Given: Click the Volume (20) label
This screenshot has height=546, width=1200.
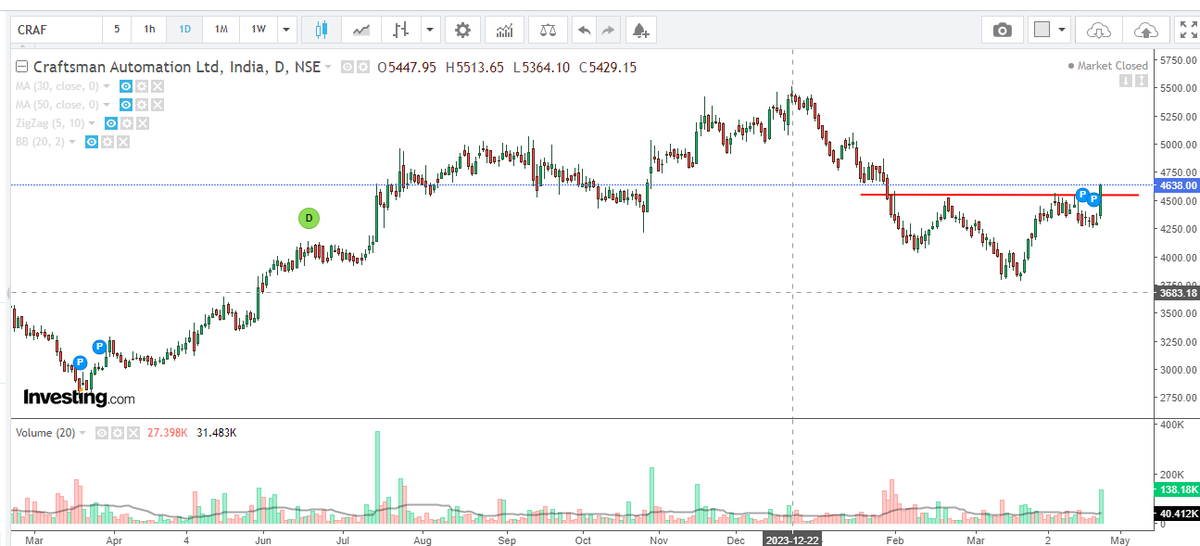Looking at the screenshot, I should click(45, 433).
